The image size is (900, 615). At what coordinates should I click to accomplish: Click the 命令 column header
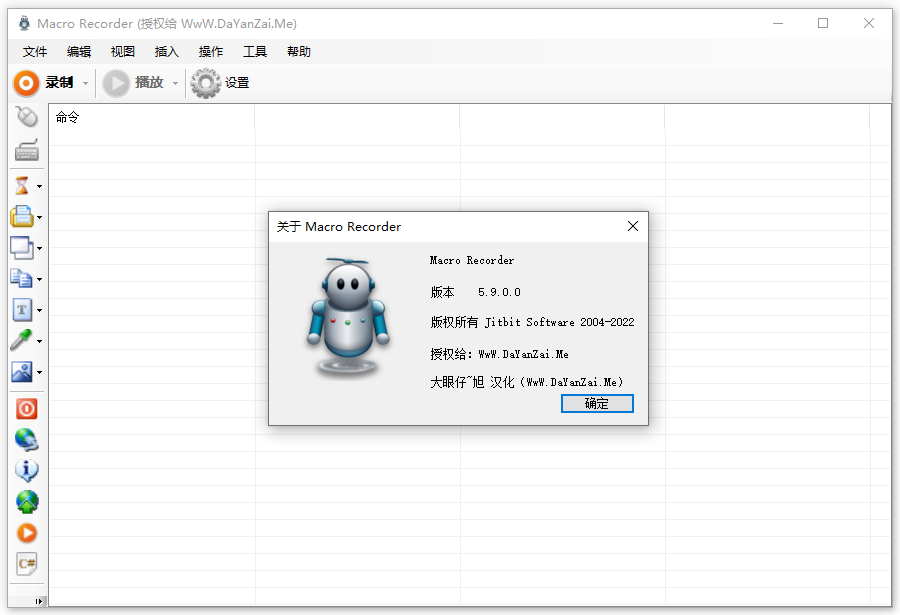[152, 117]
